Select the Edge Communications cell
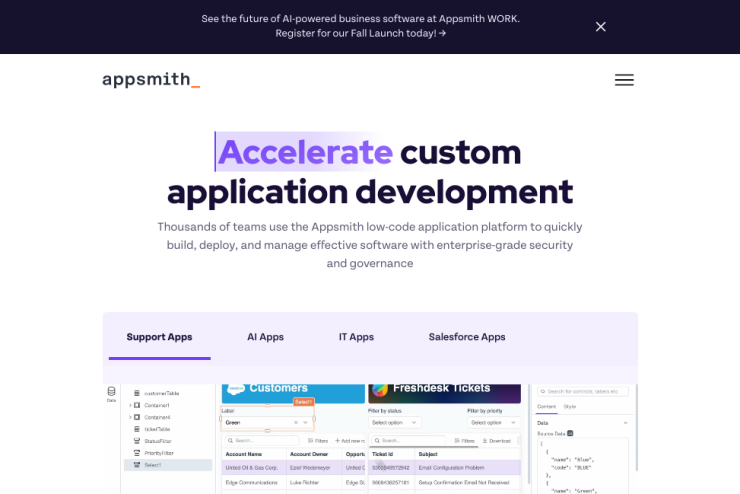This screenshot has width=740, height=494. [252, 483]
